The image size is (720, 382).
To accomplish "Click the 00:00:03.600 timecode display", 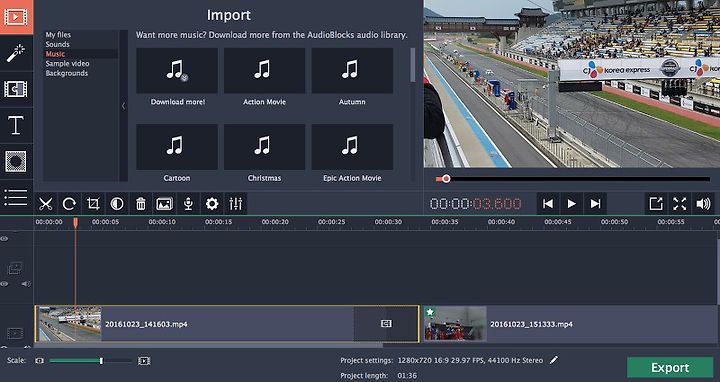I will (476, 204).
